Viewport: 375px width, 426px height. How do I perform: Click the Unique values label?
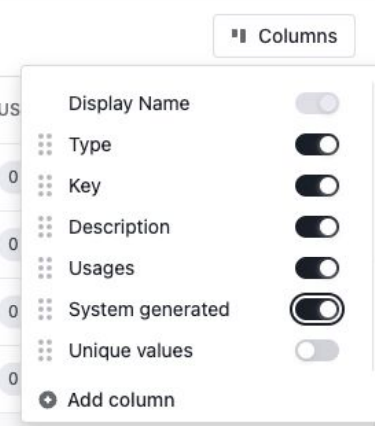(131, 351)
